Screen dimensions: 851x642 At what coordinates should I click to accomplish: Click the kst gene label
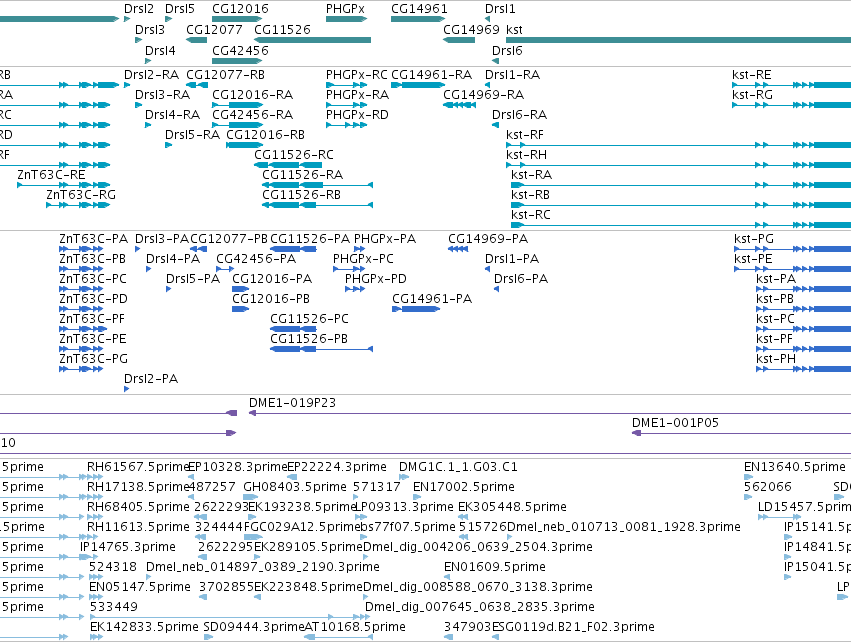[x=514, y=29]
